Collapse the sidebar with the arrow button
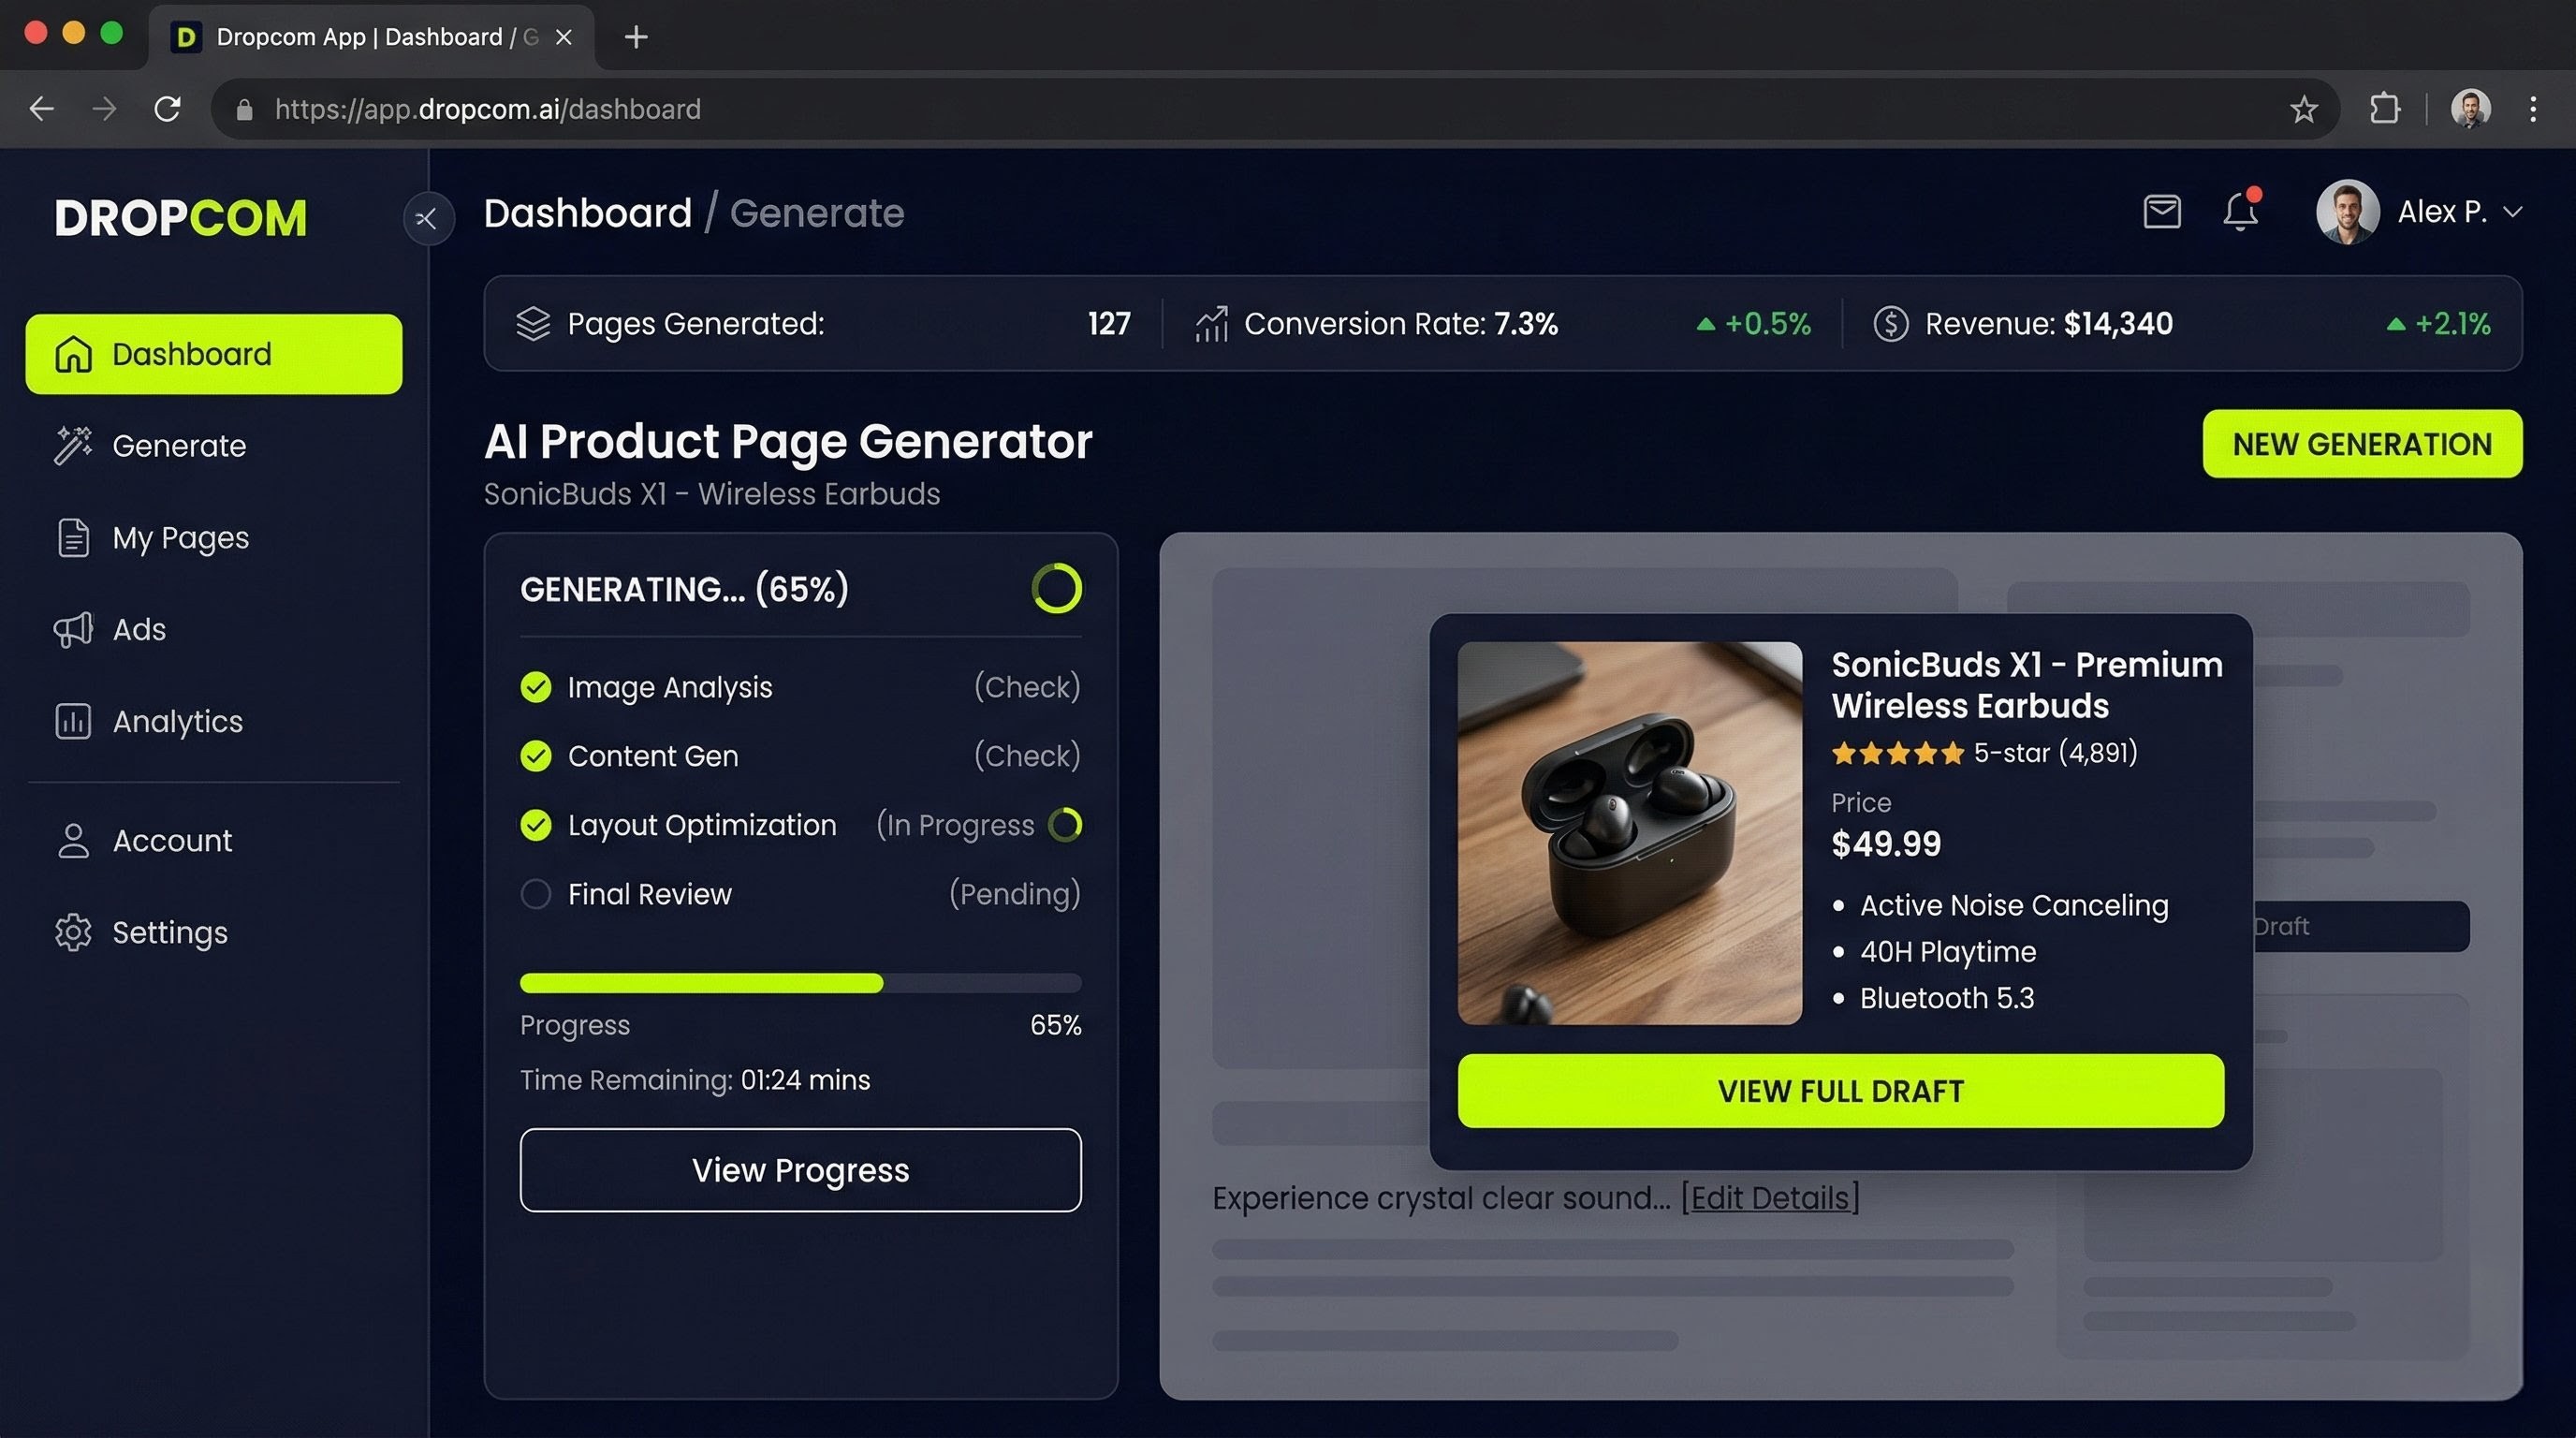Viewport: 2576px width, 1438px height. coord(428,218)
